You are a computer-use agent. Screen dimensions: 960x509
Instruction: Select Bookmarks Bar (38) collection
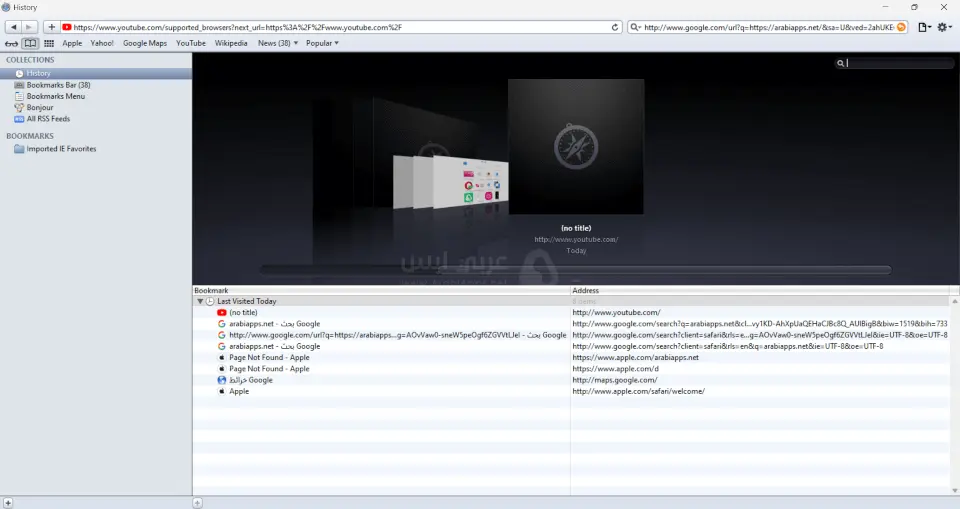58,85
